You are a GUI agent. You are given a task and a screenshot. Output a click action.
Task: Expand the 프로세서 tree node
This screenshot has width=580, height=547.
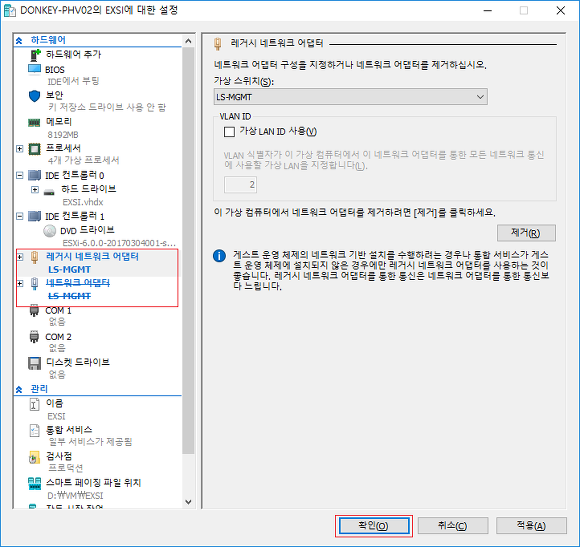pyautogui.click(x=20, y=149)
